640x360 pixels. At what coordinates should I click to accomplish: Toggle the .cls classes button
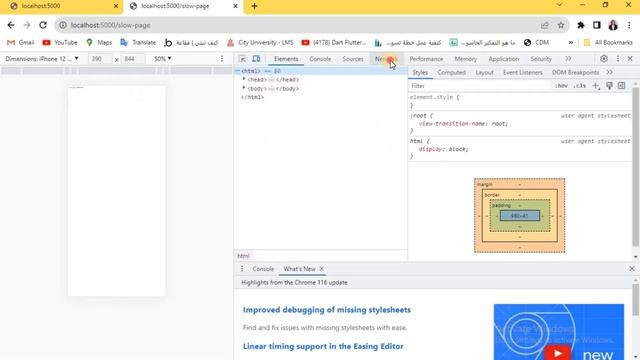point(580,86)
